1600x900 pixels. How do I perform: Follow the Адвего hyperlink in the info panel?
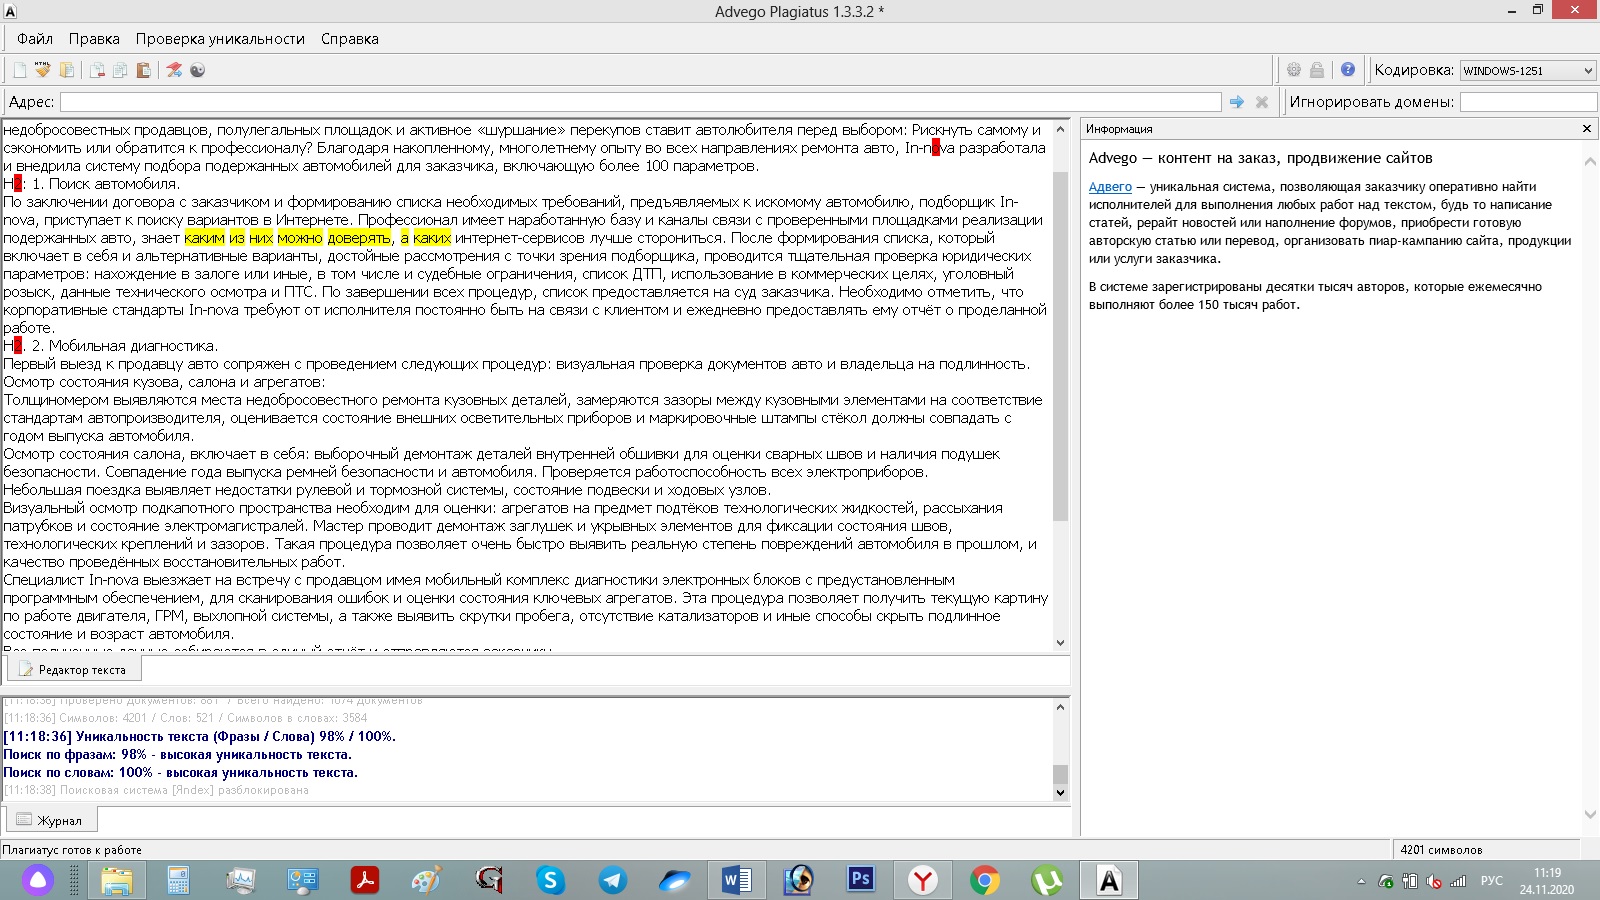tap(1110, 187)
